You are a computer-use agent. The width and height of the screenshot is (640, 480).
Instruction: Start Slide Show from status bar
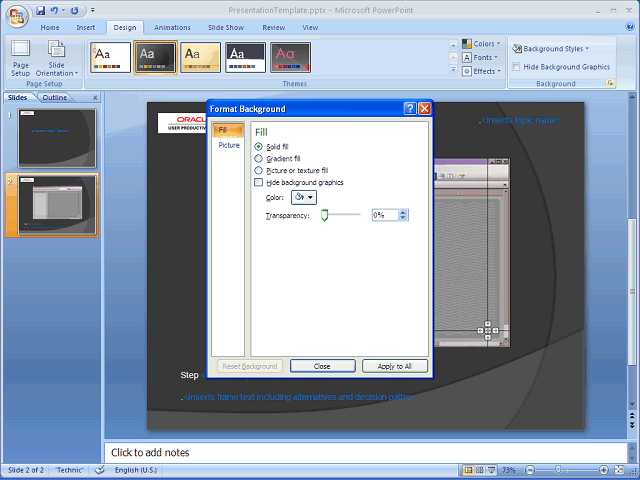492,470
